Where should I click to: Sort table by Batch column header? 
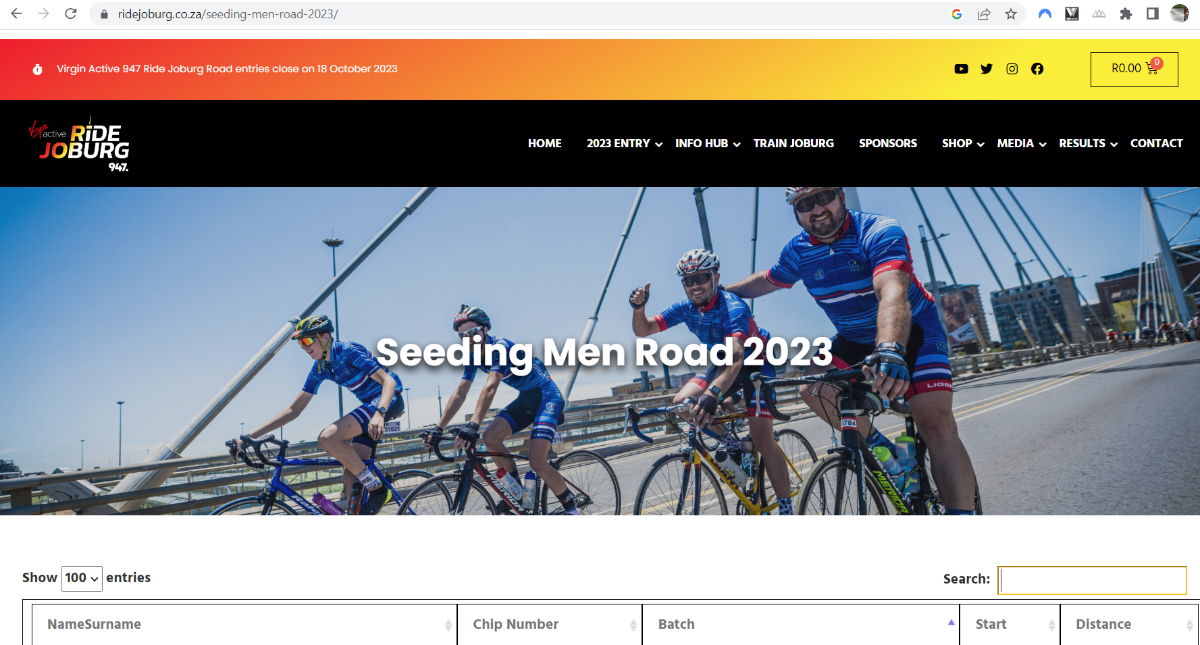coord(801,624)
